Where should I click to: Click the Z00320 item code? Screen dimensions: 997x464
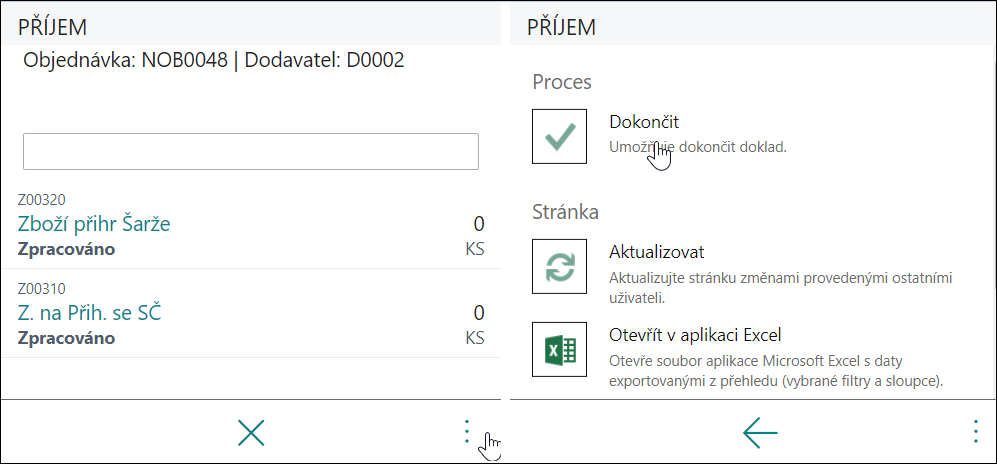coord(41,200)
